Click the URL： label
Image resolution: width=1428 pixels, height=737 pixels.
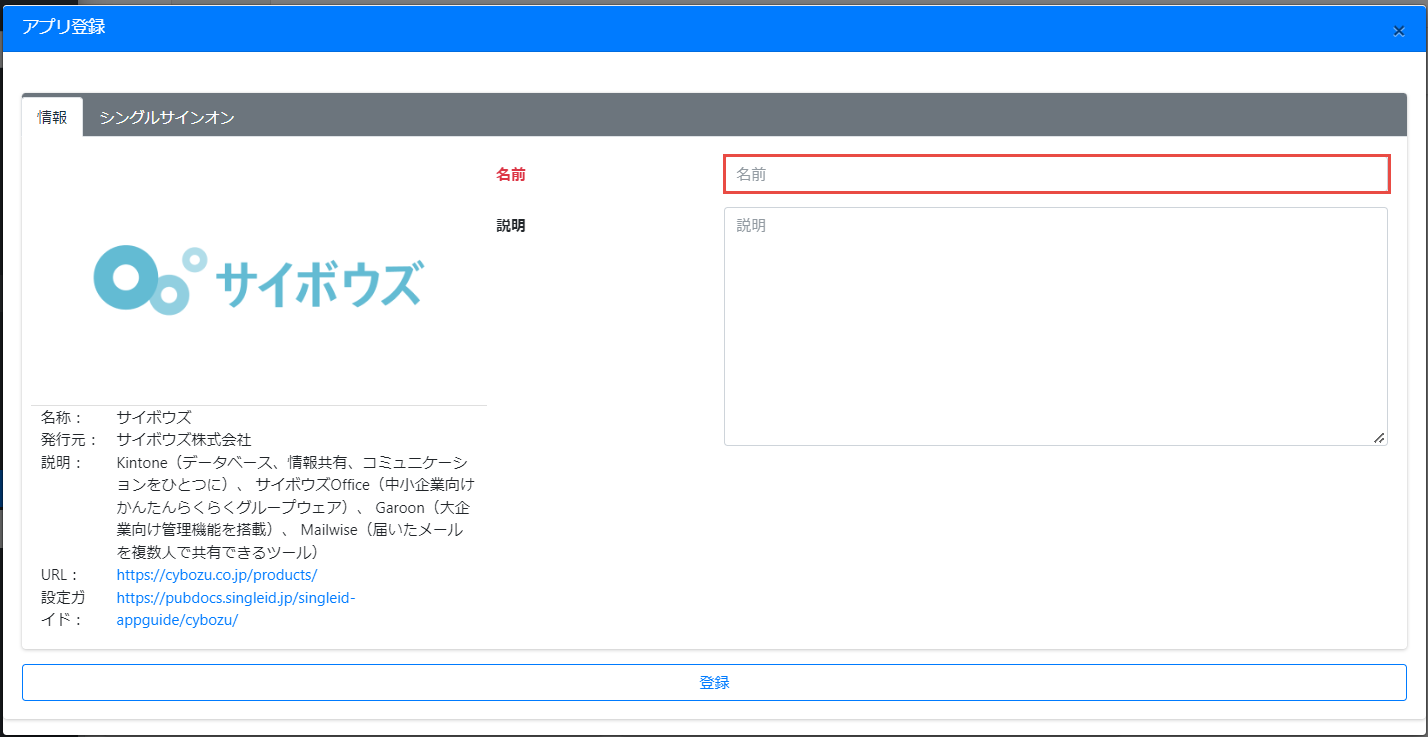(59, 575)
